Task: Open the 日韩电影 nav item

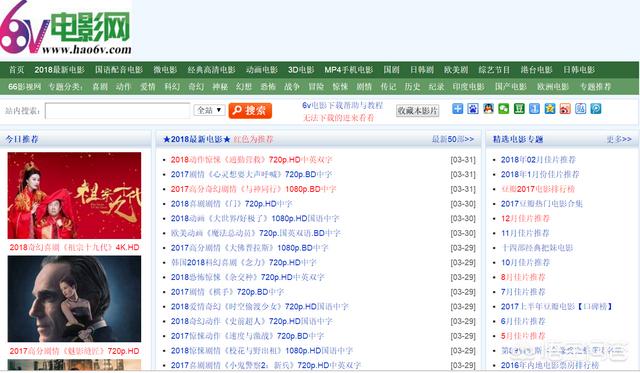Action: (579, 70)
